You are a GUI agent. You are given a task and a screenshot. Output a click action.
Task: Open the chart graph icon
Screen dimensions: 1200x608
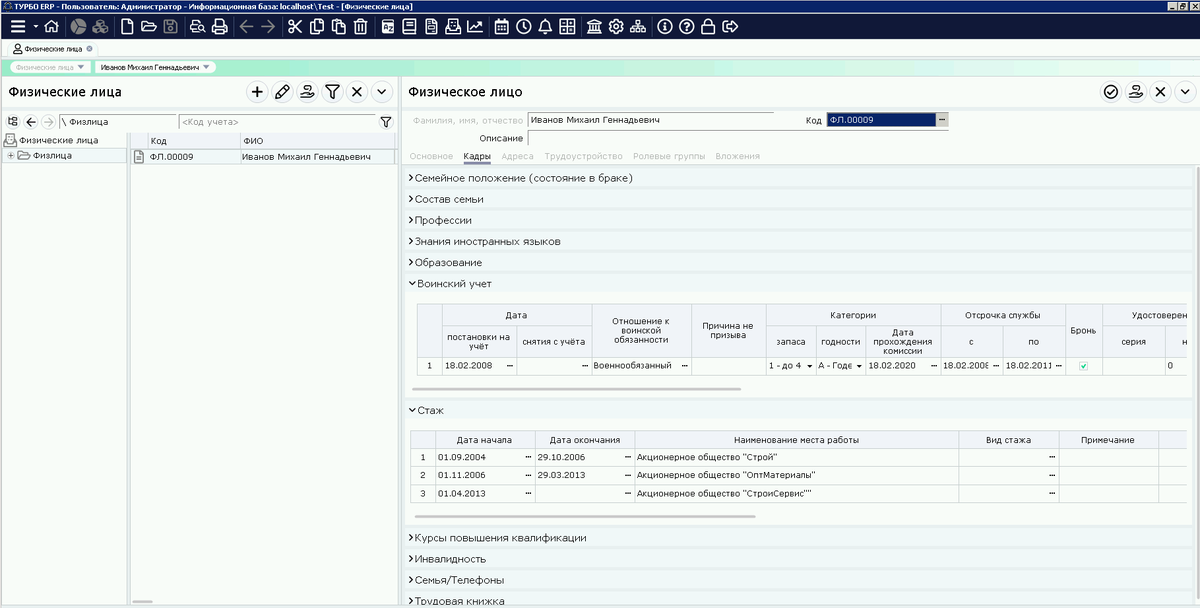click(x=475, y=26)
